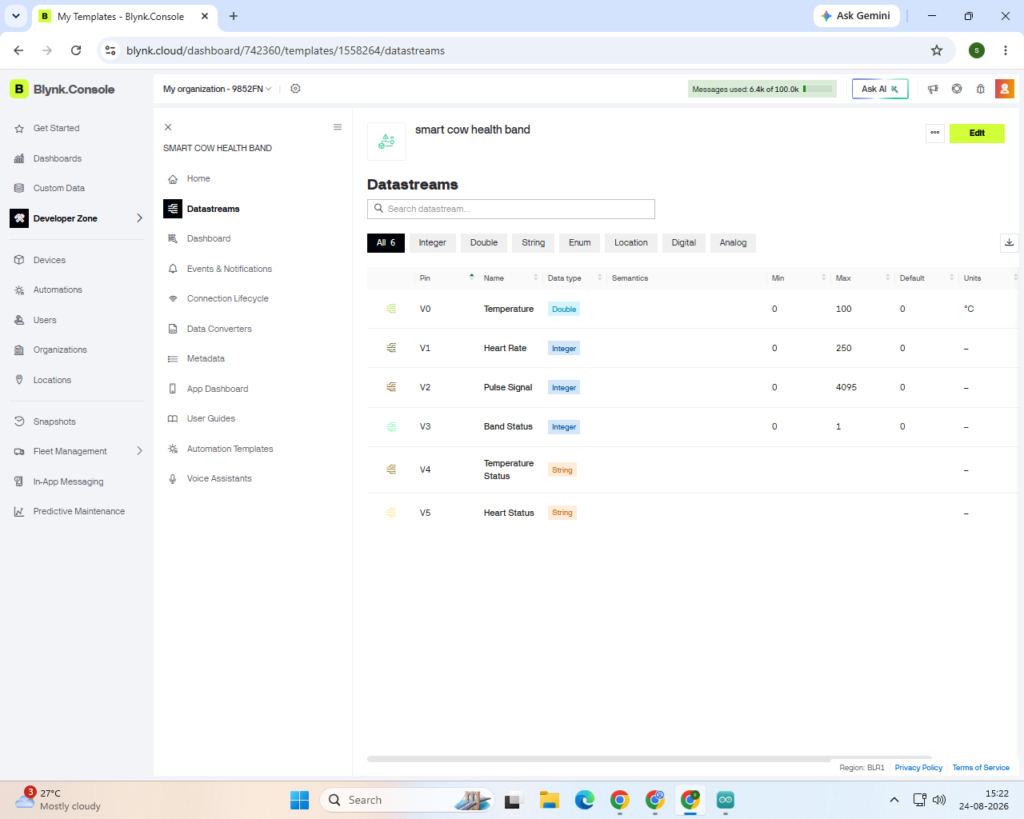Open Events & Notifications section

coord(229,269)
